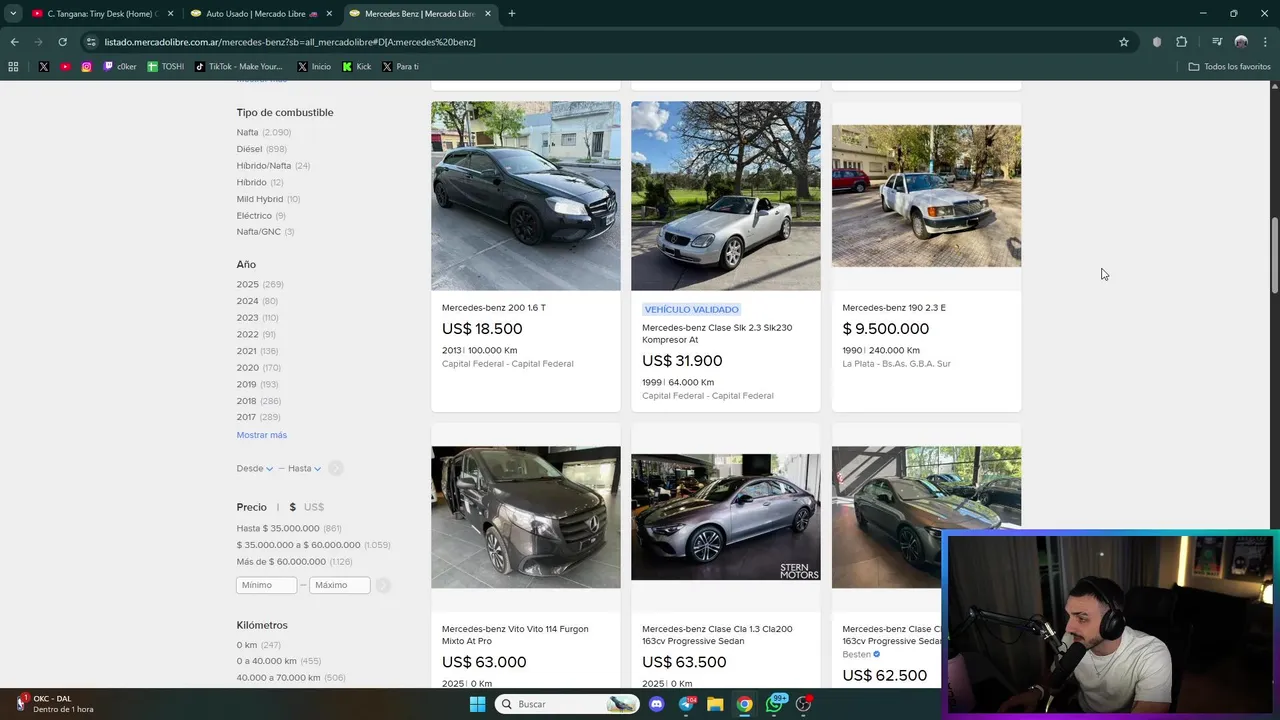This screenshot has height=720, width=1280.
Task: Click the white Mercedes 190 photo
Action: point(927,196)
